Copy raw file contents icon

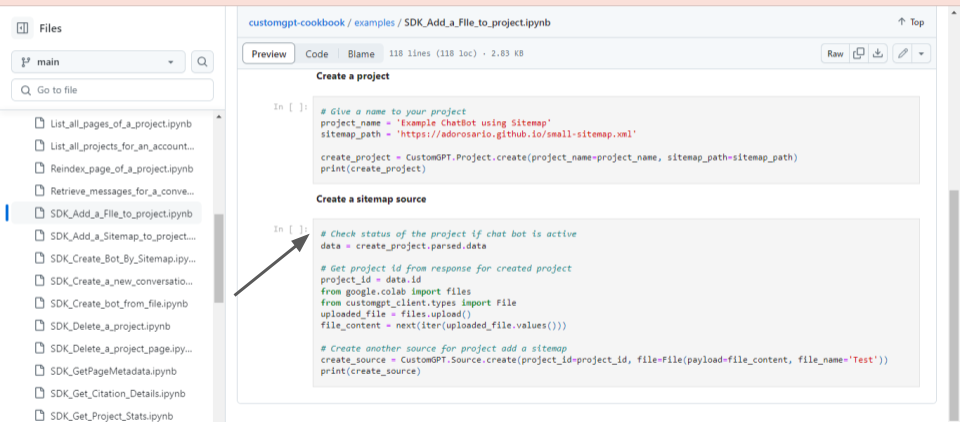click(x=858, y=54)
